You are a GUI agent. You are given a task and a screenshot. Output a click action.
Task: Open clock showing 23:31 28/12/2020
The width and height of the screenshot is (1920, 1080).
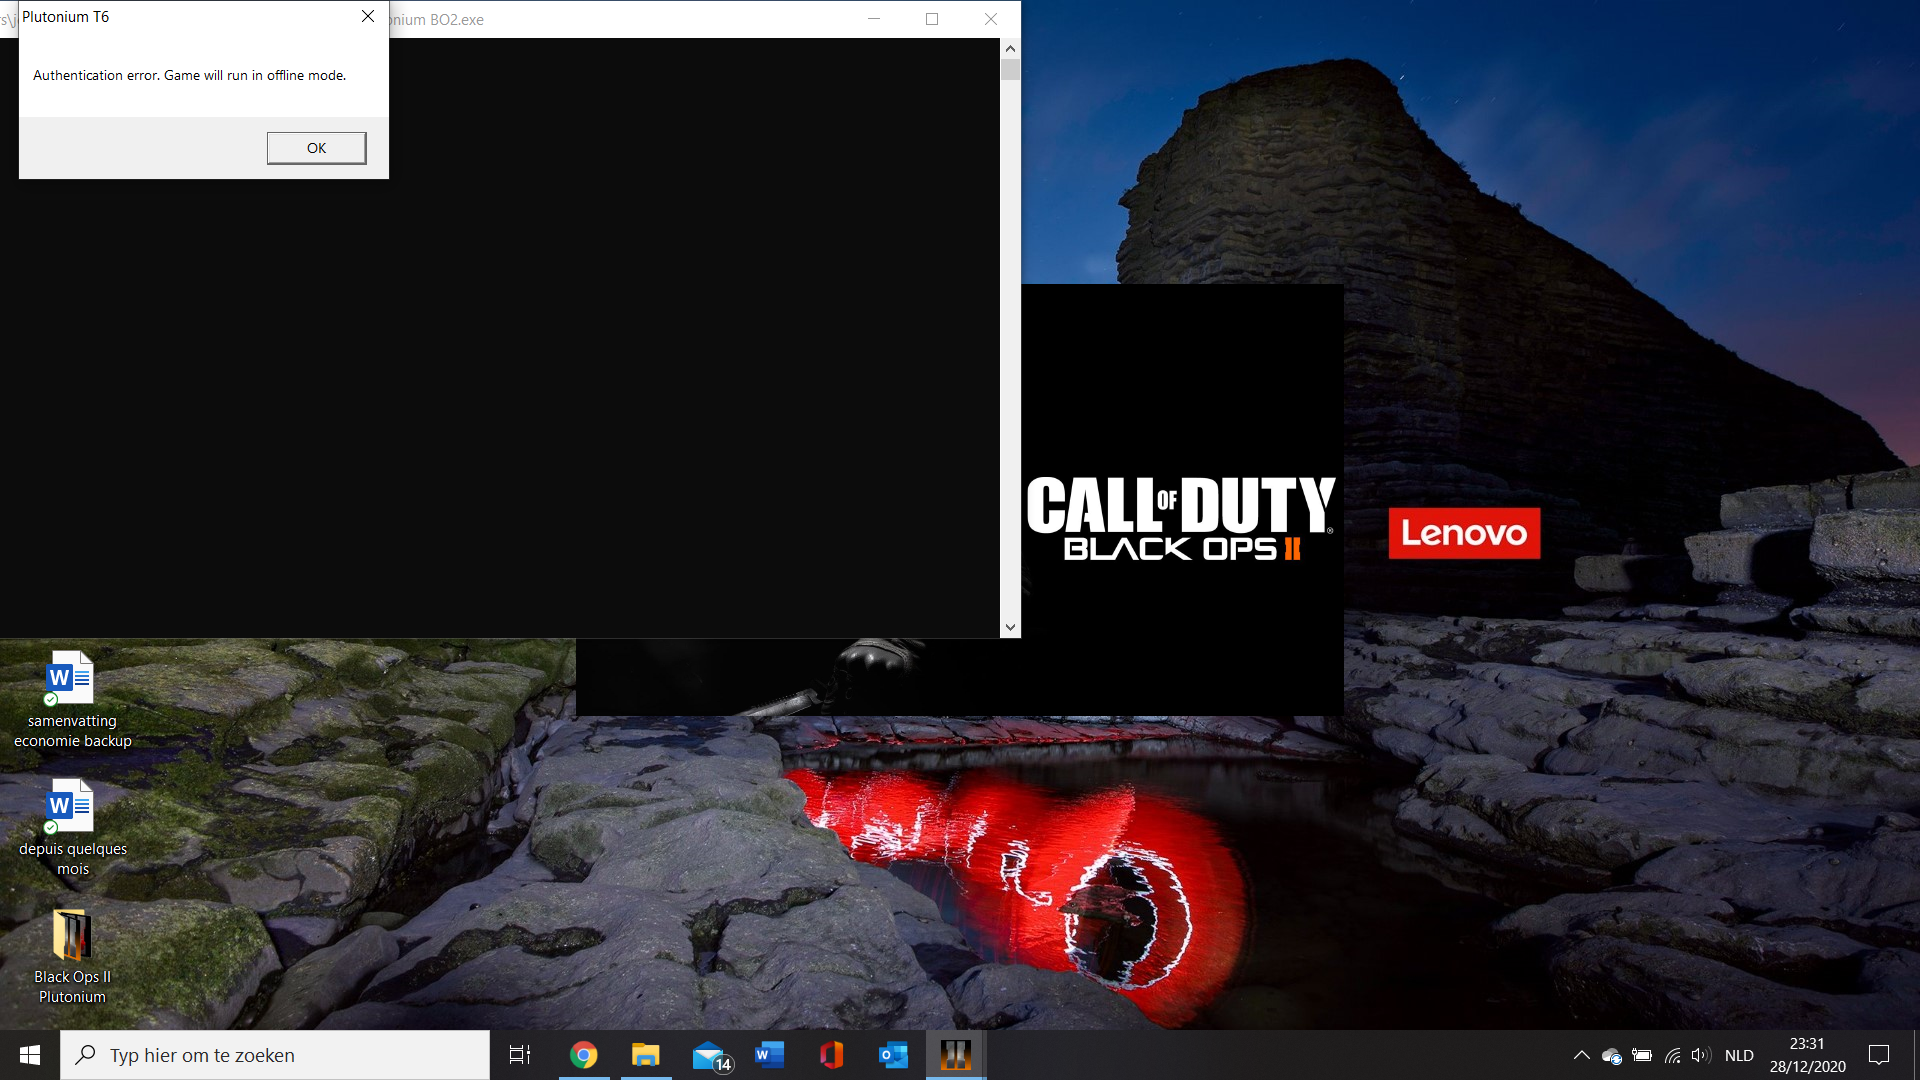pyautogui.click(x=1807, y=1055)
